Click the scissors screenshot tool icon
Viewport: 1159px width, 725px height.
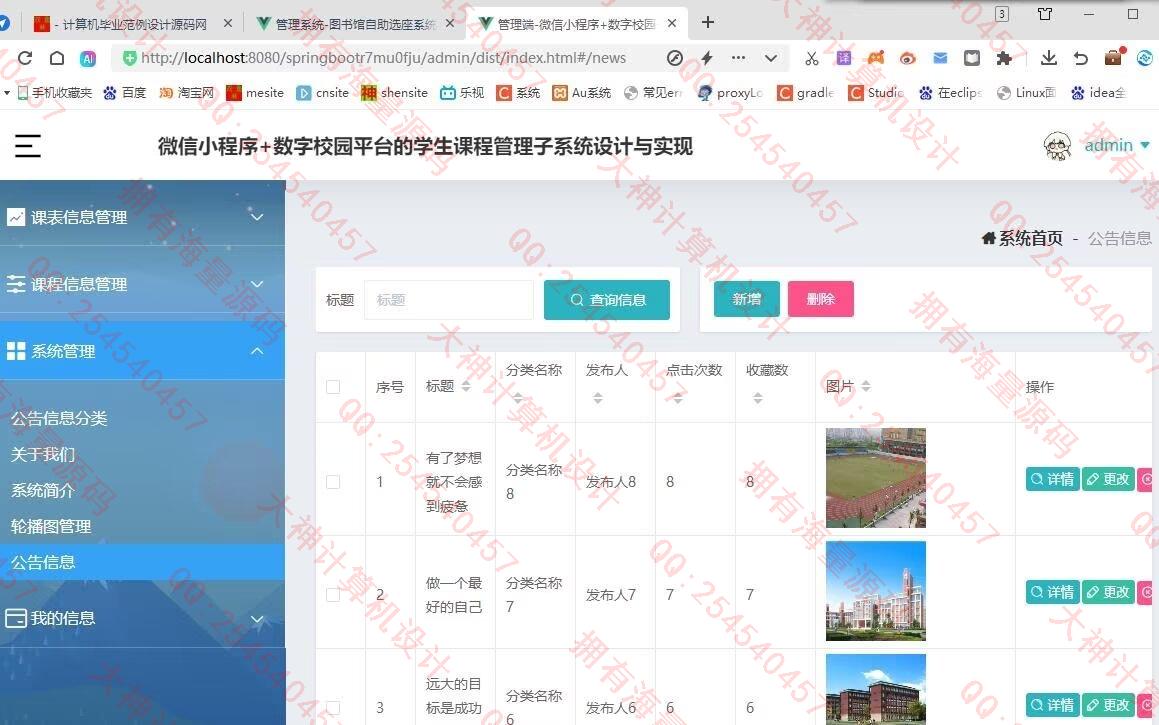tap(812, 58)
